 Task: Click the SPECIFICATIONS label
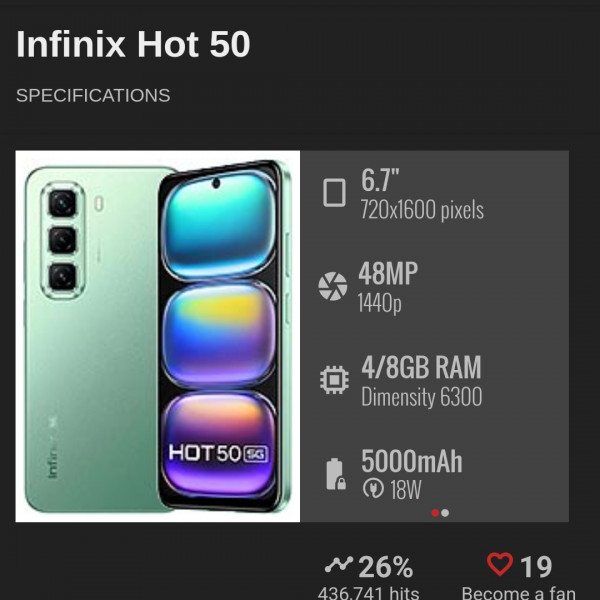tap(93, 95)
